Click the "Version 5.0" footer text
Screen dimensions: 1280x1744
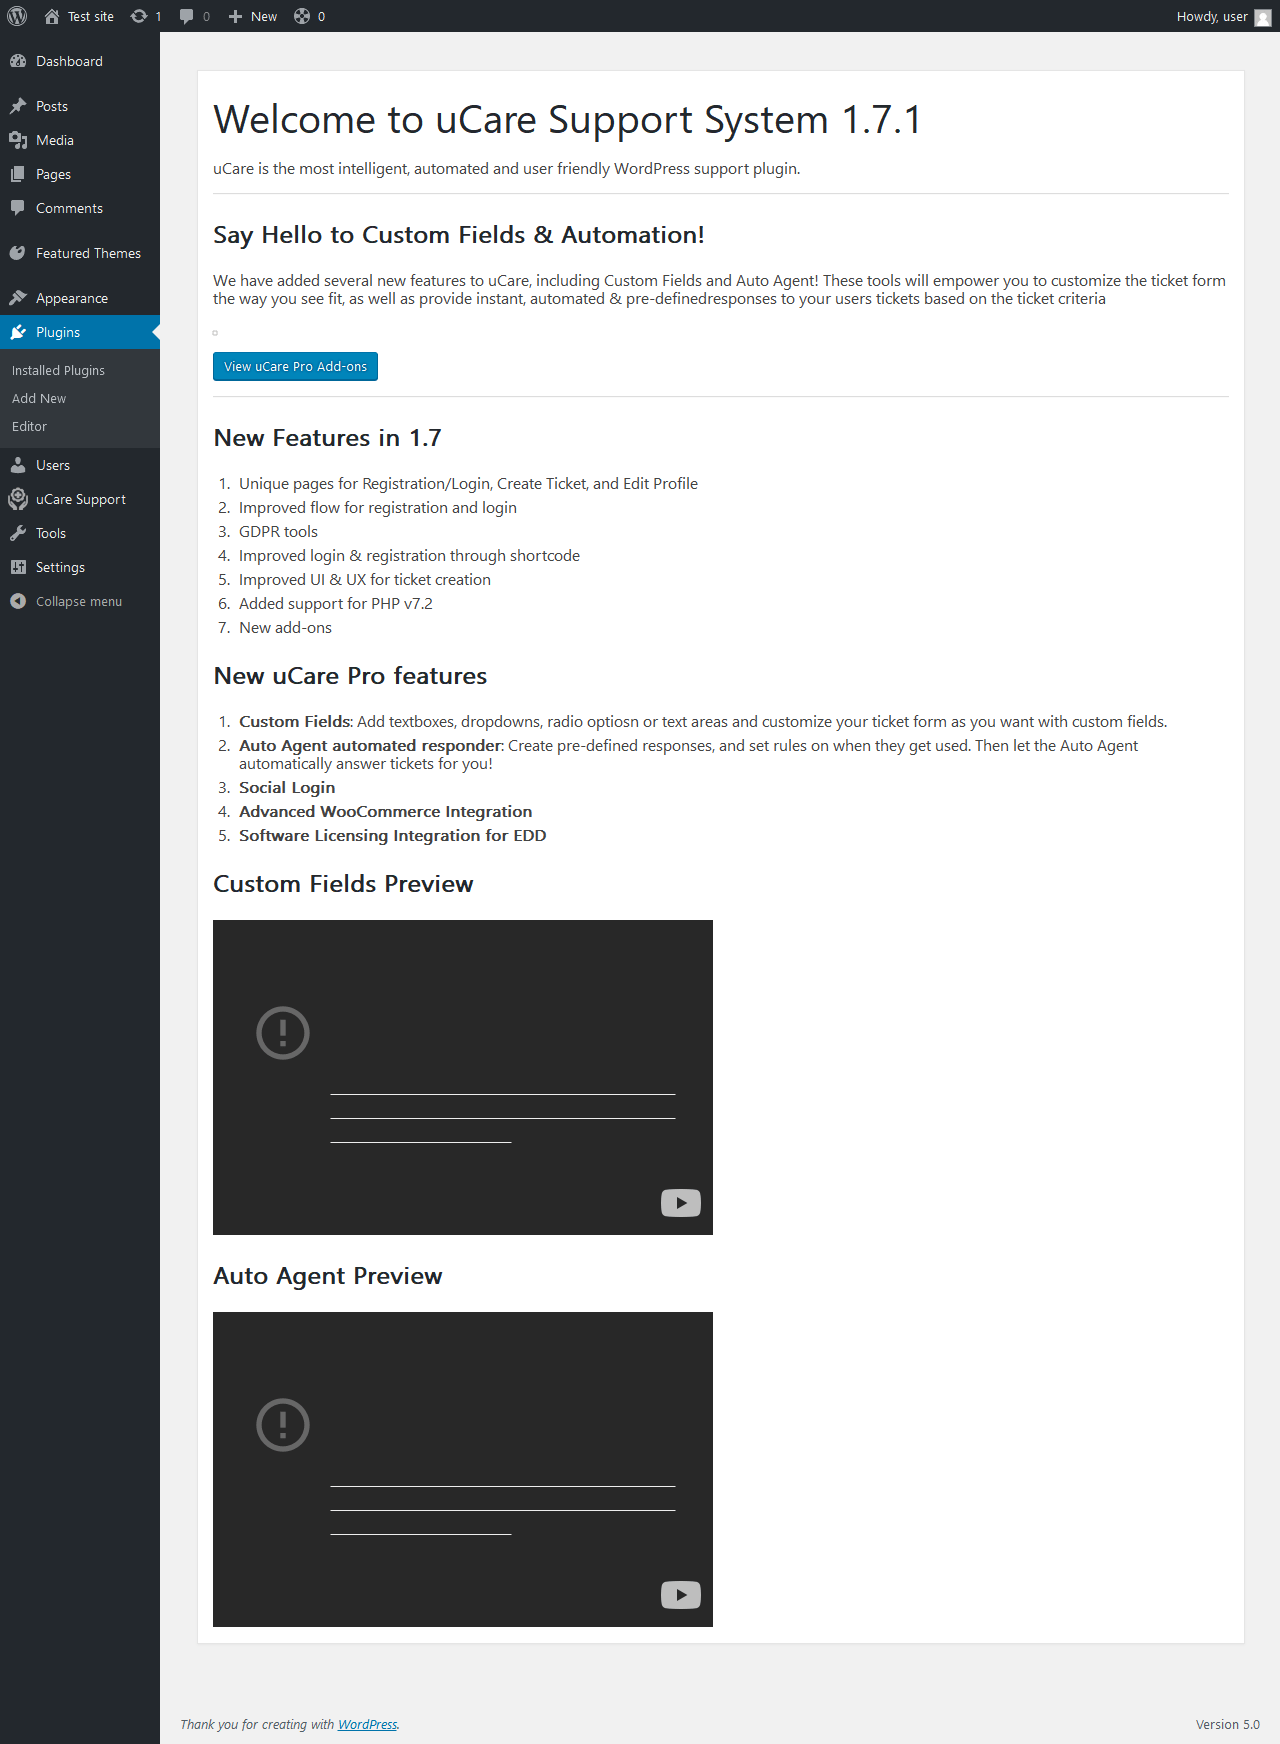[x=1228, y=1724]
